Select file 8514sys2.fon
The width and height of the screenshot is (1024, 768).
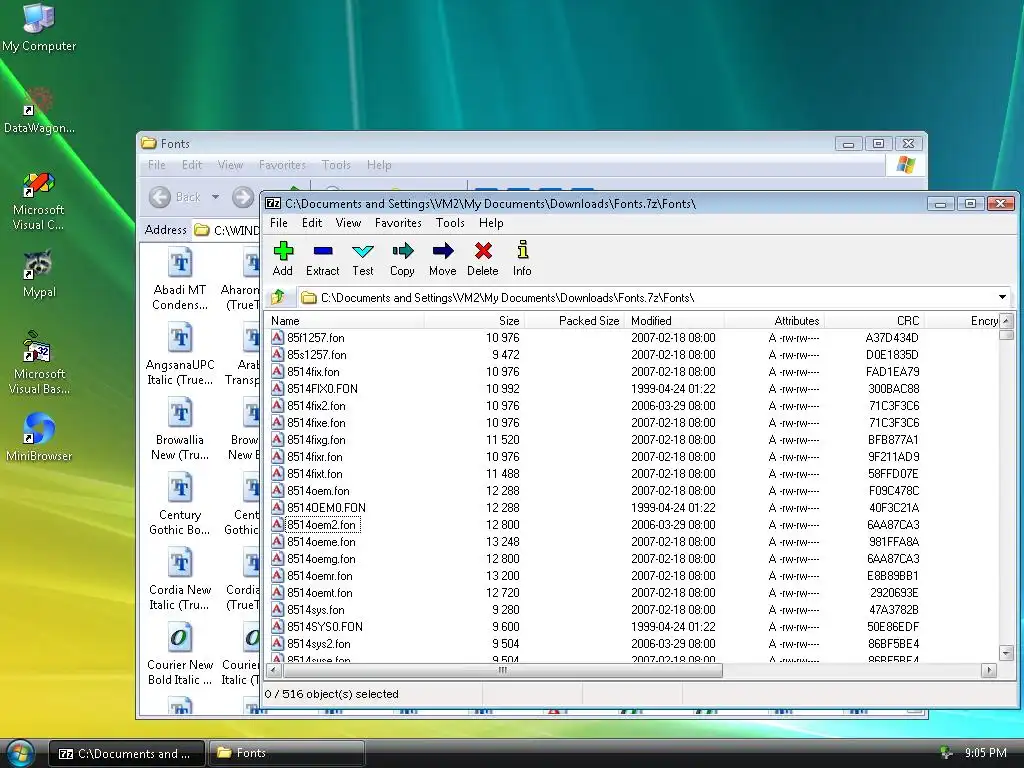point(319,643)
